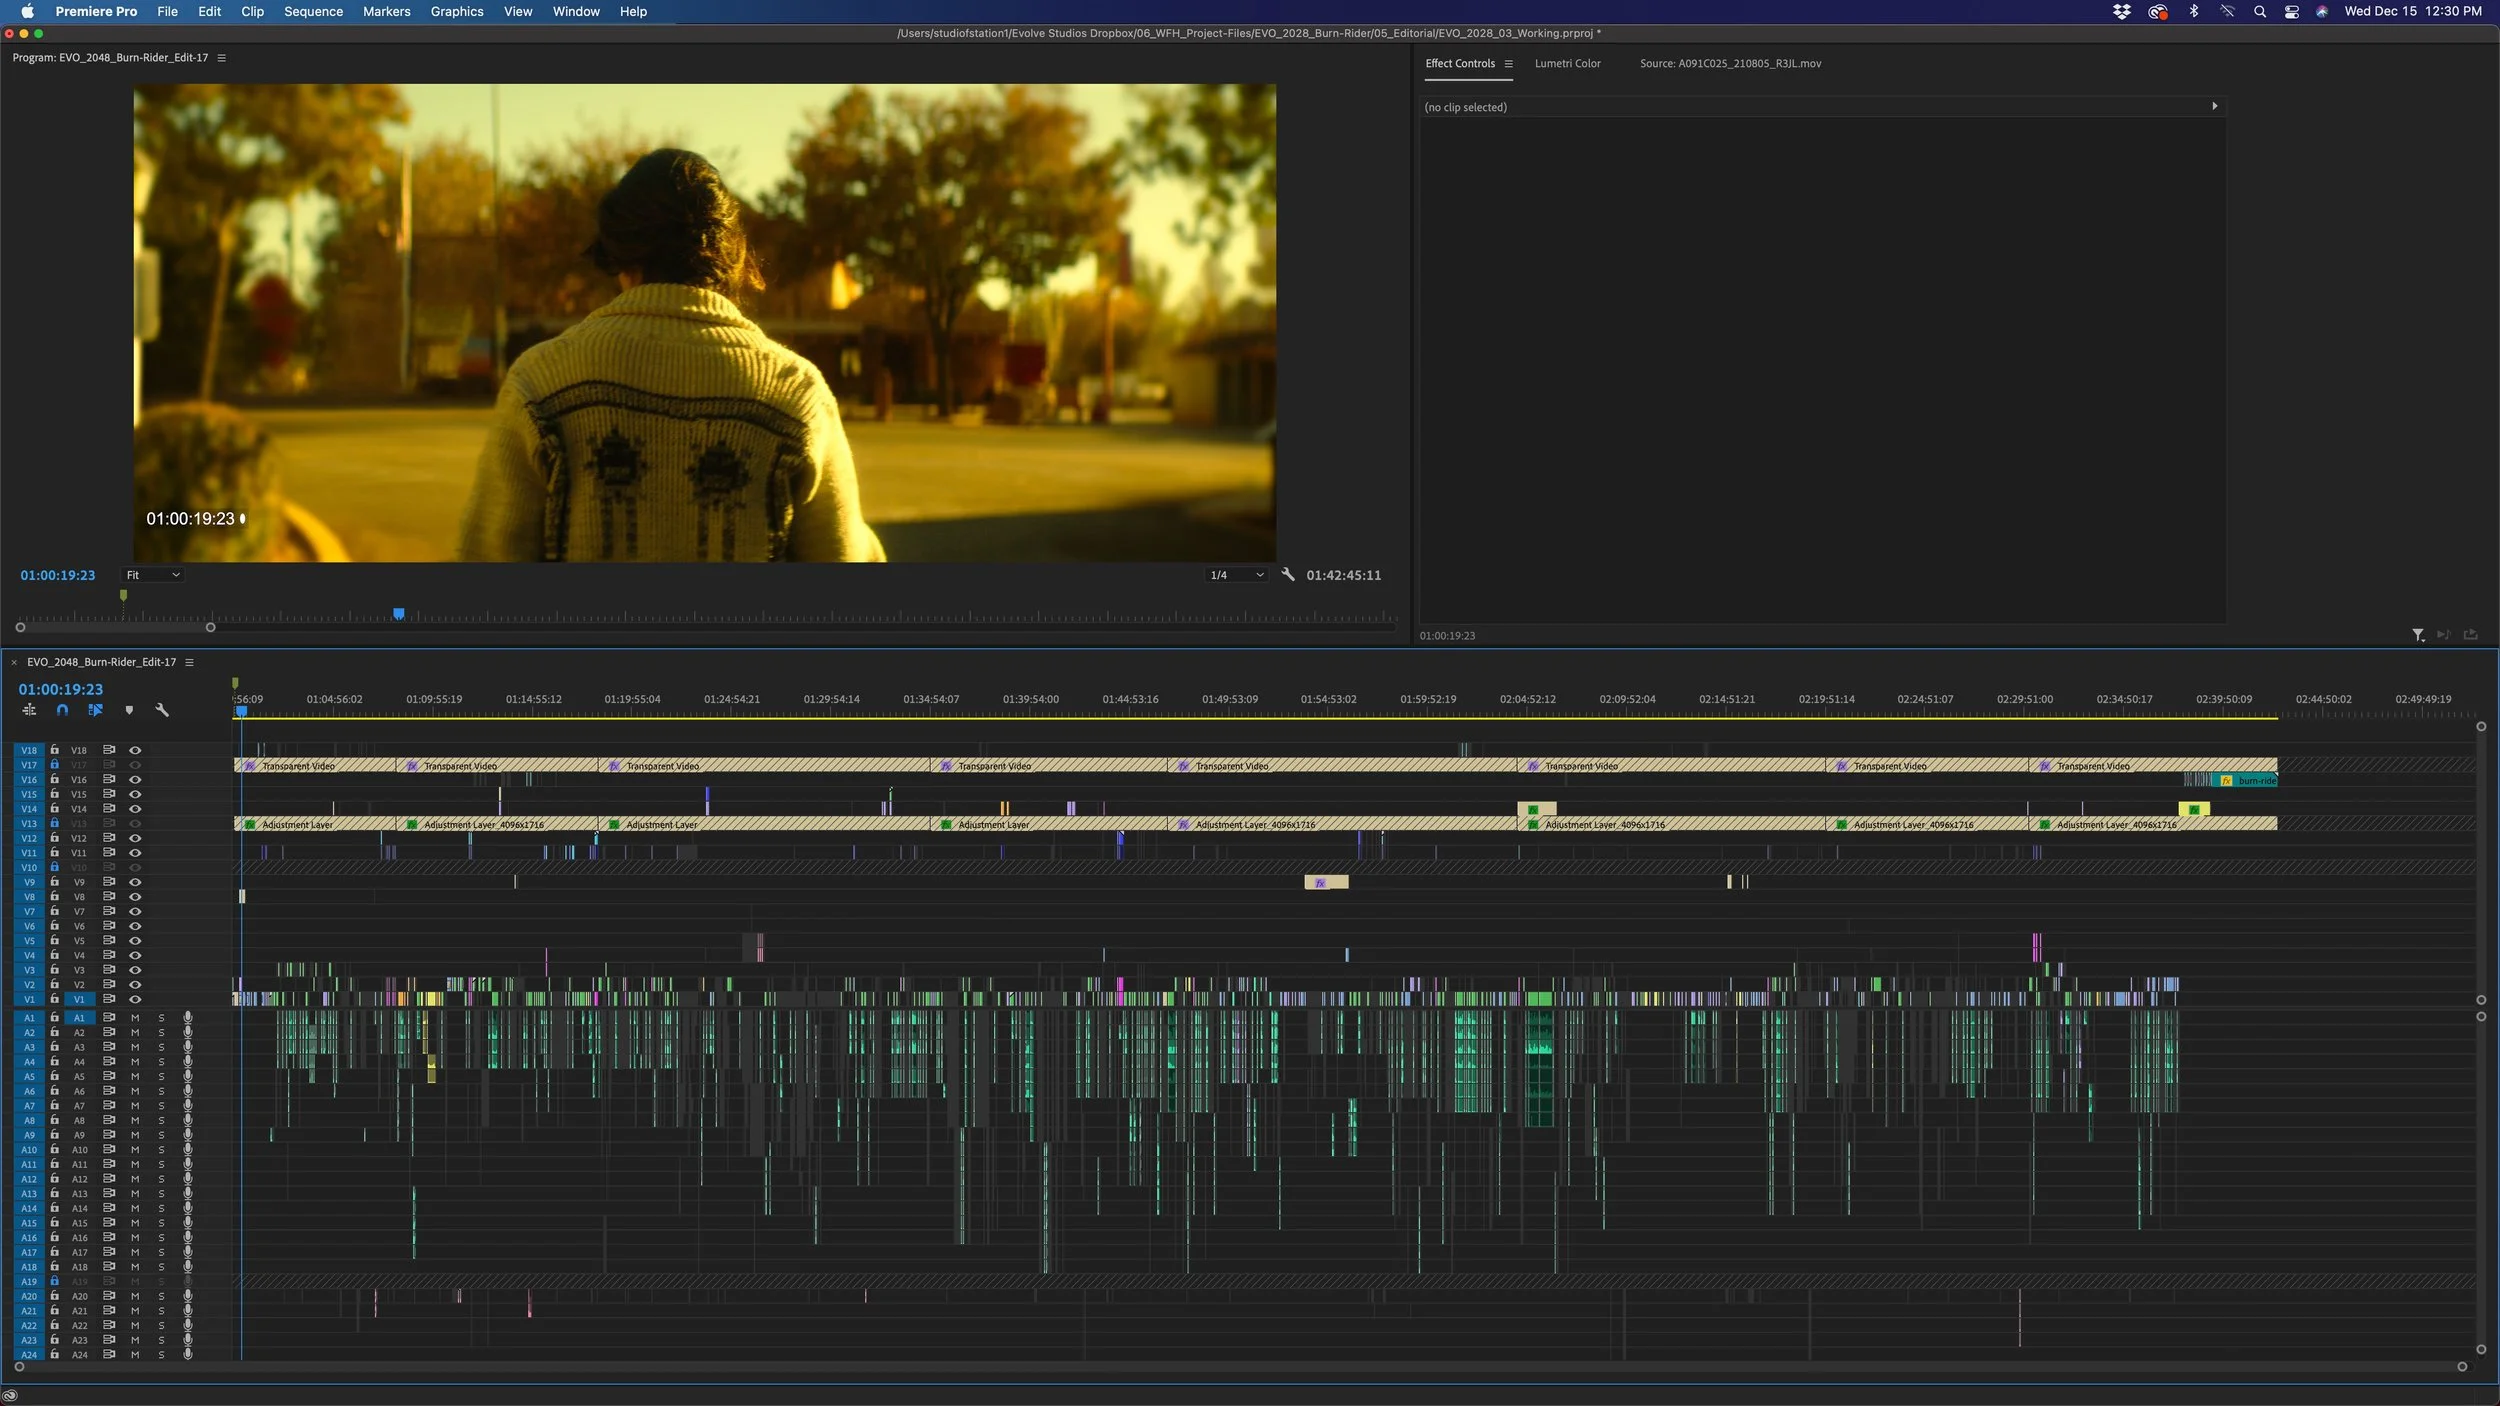Switch to the Lumetri Color tab

point(1567,64)
